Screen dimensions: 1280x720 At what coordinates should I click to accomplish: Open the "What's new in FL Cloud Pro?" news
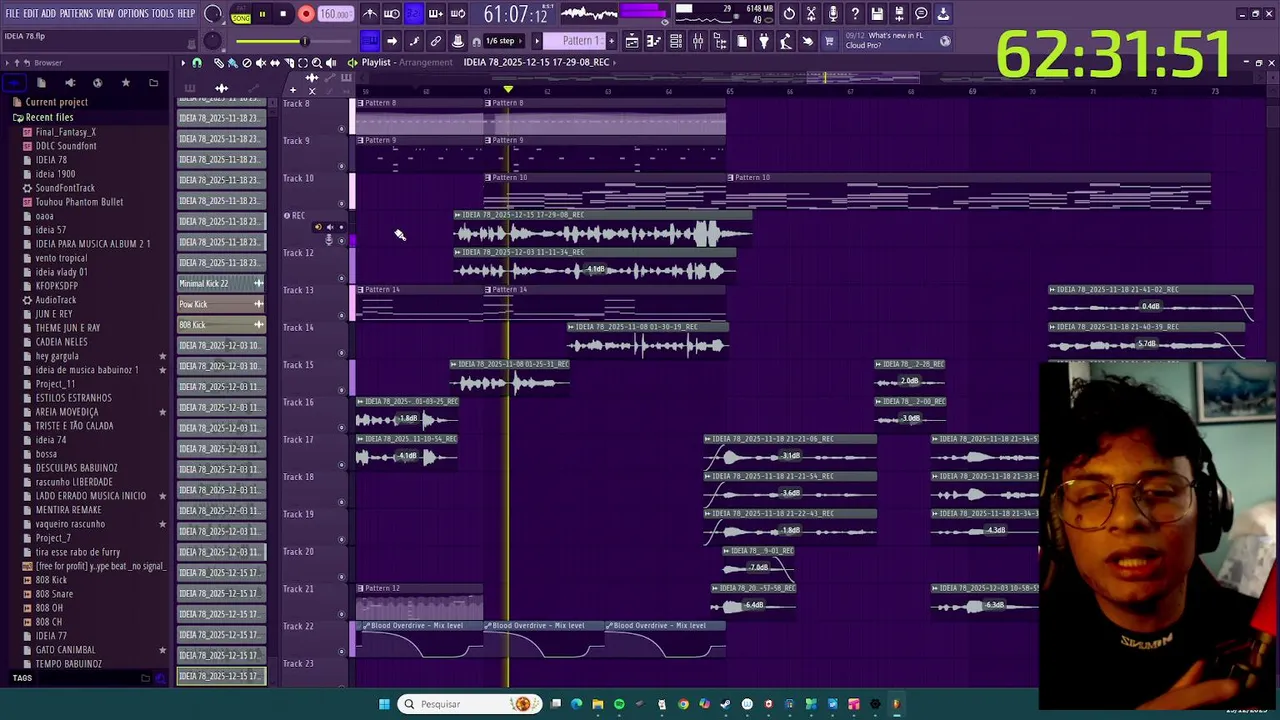(x=896, y=40)
